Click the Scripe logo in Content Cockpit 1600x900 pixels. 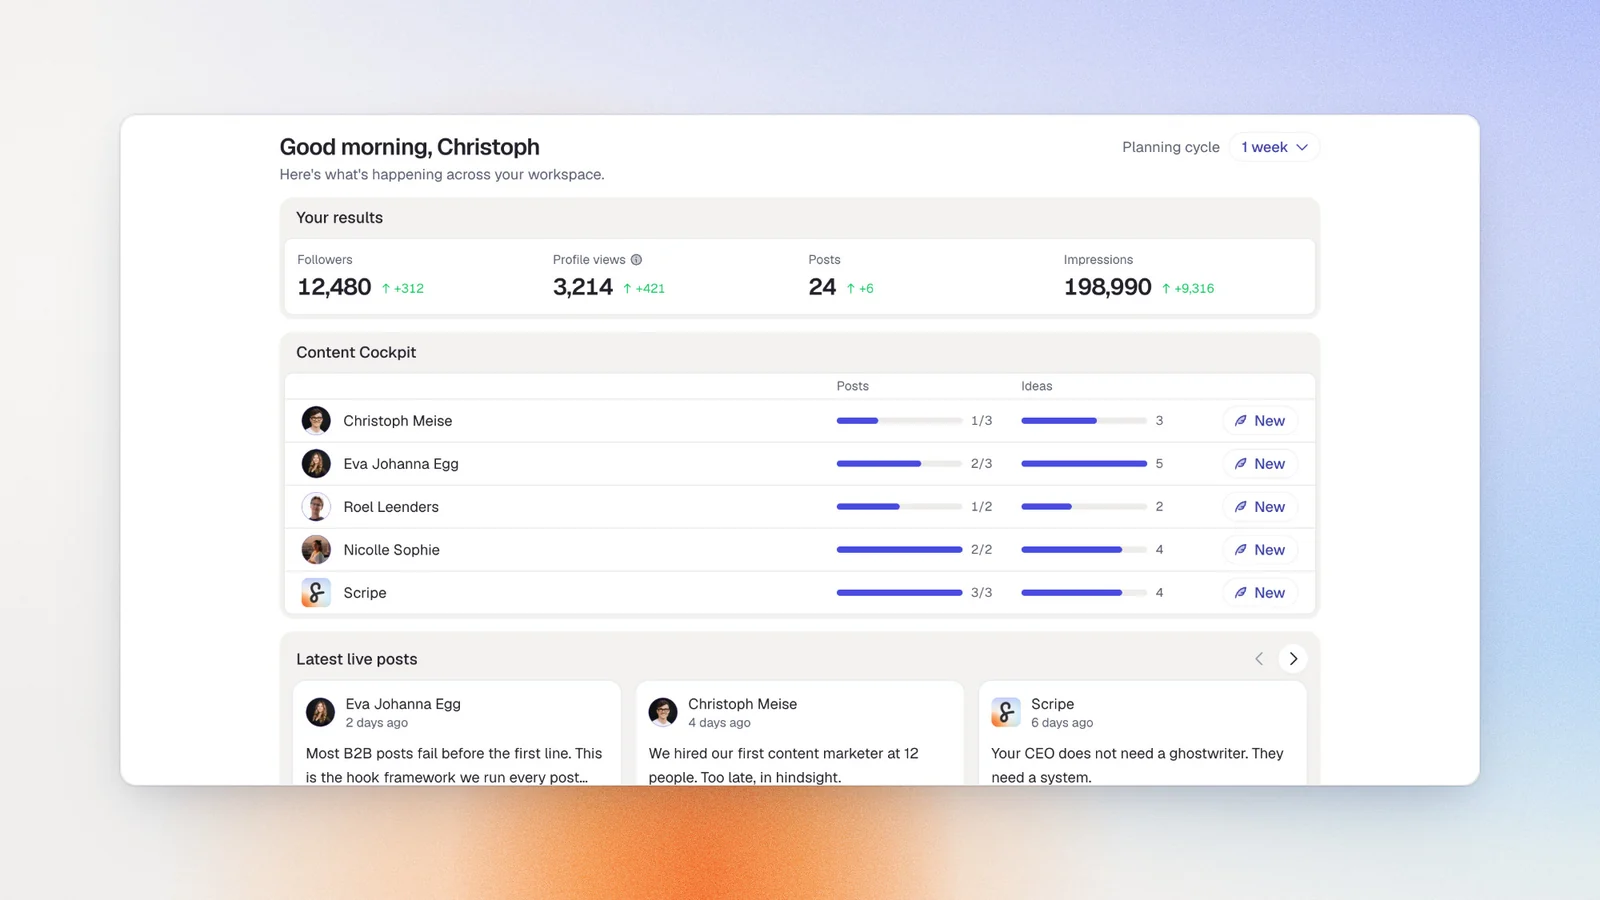point(316,593)
